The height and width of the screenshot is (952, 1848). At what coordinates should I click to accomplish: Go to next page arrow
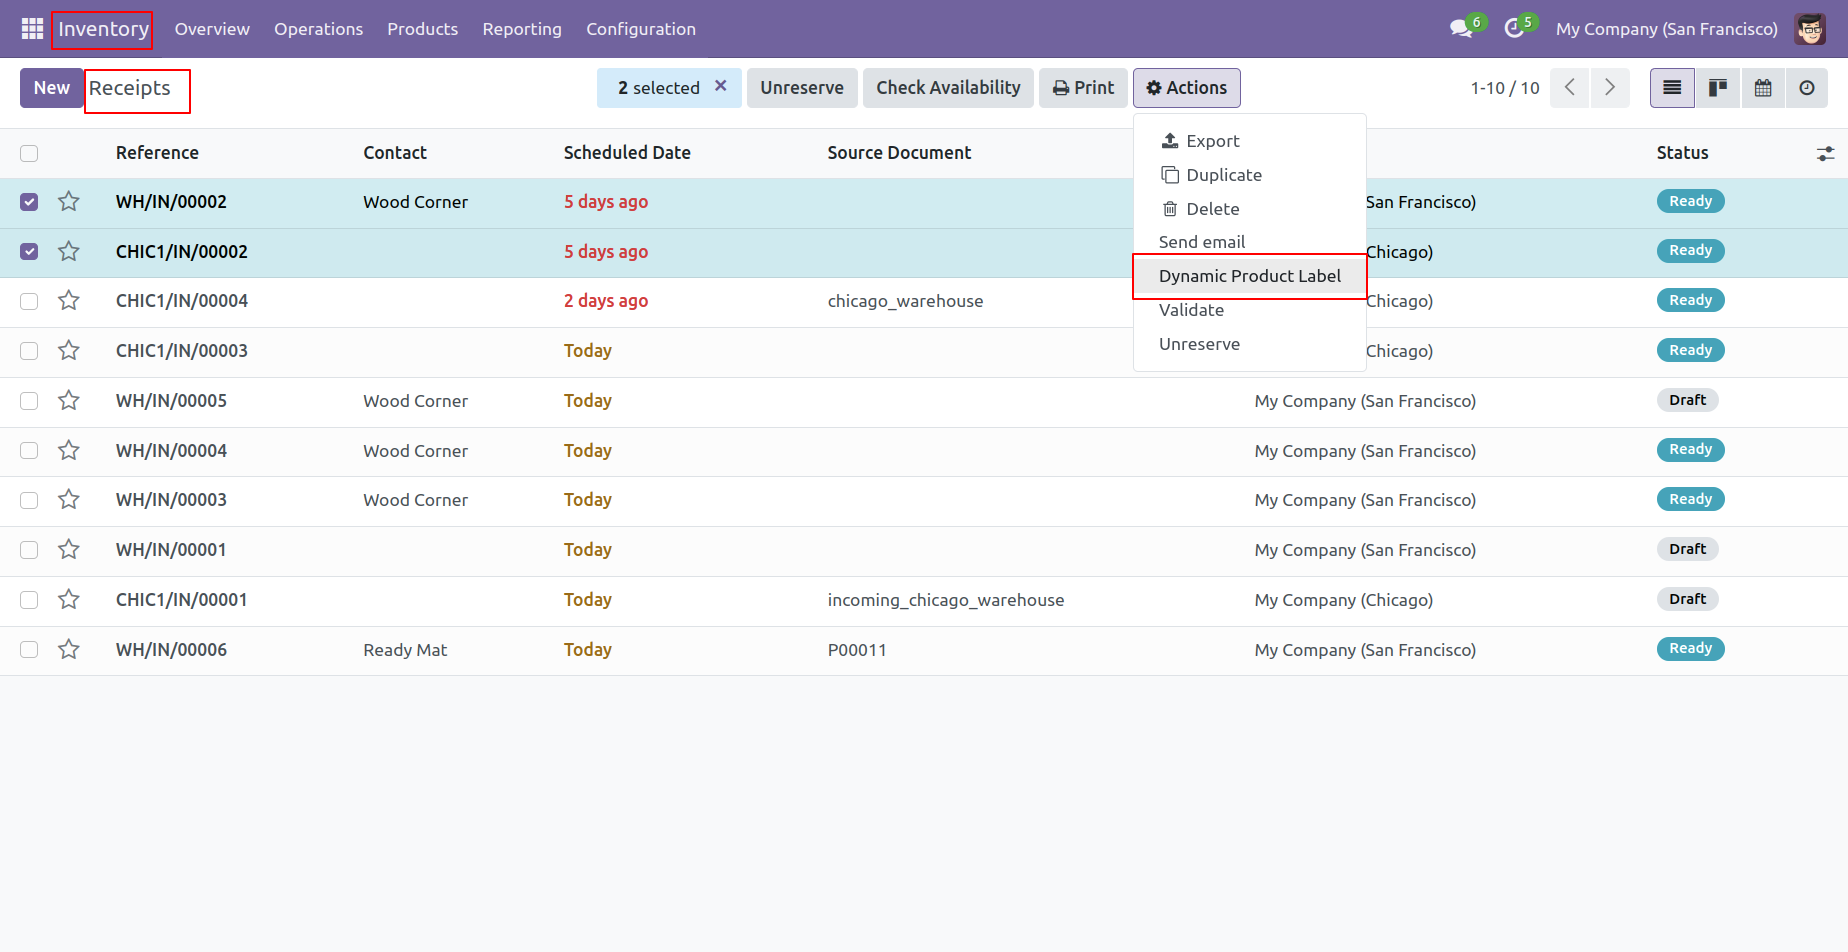pyautogui.click(x=1610, y=88)
